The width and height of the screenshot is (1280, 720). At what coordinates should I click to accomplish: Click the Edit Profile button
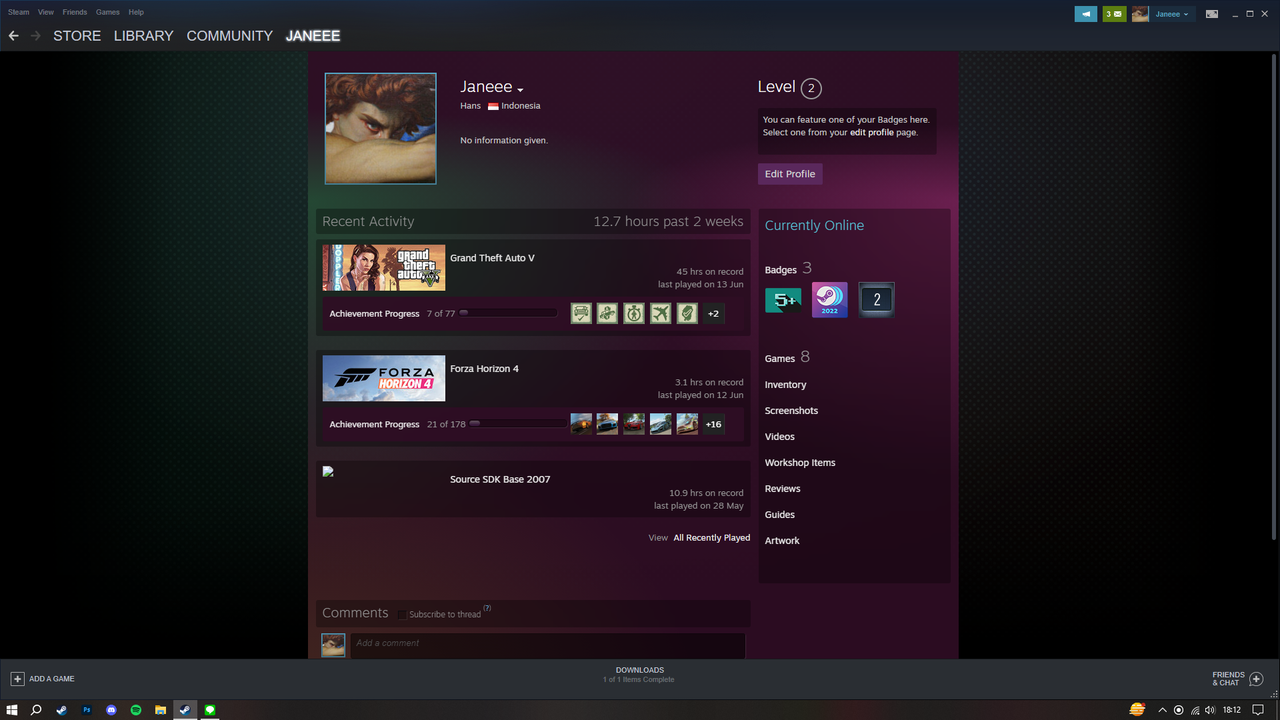click(790, 174)
